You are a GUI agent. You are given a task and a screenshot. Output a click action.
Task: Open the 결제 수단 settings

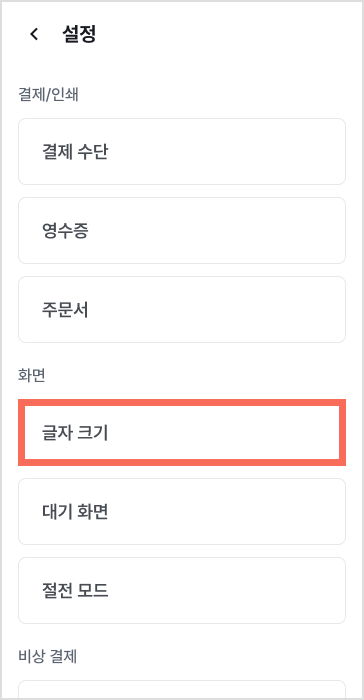pyautogui.click(x=182, y=151)
